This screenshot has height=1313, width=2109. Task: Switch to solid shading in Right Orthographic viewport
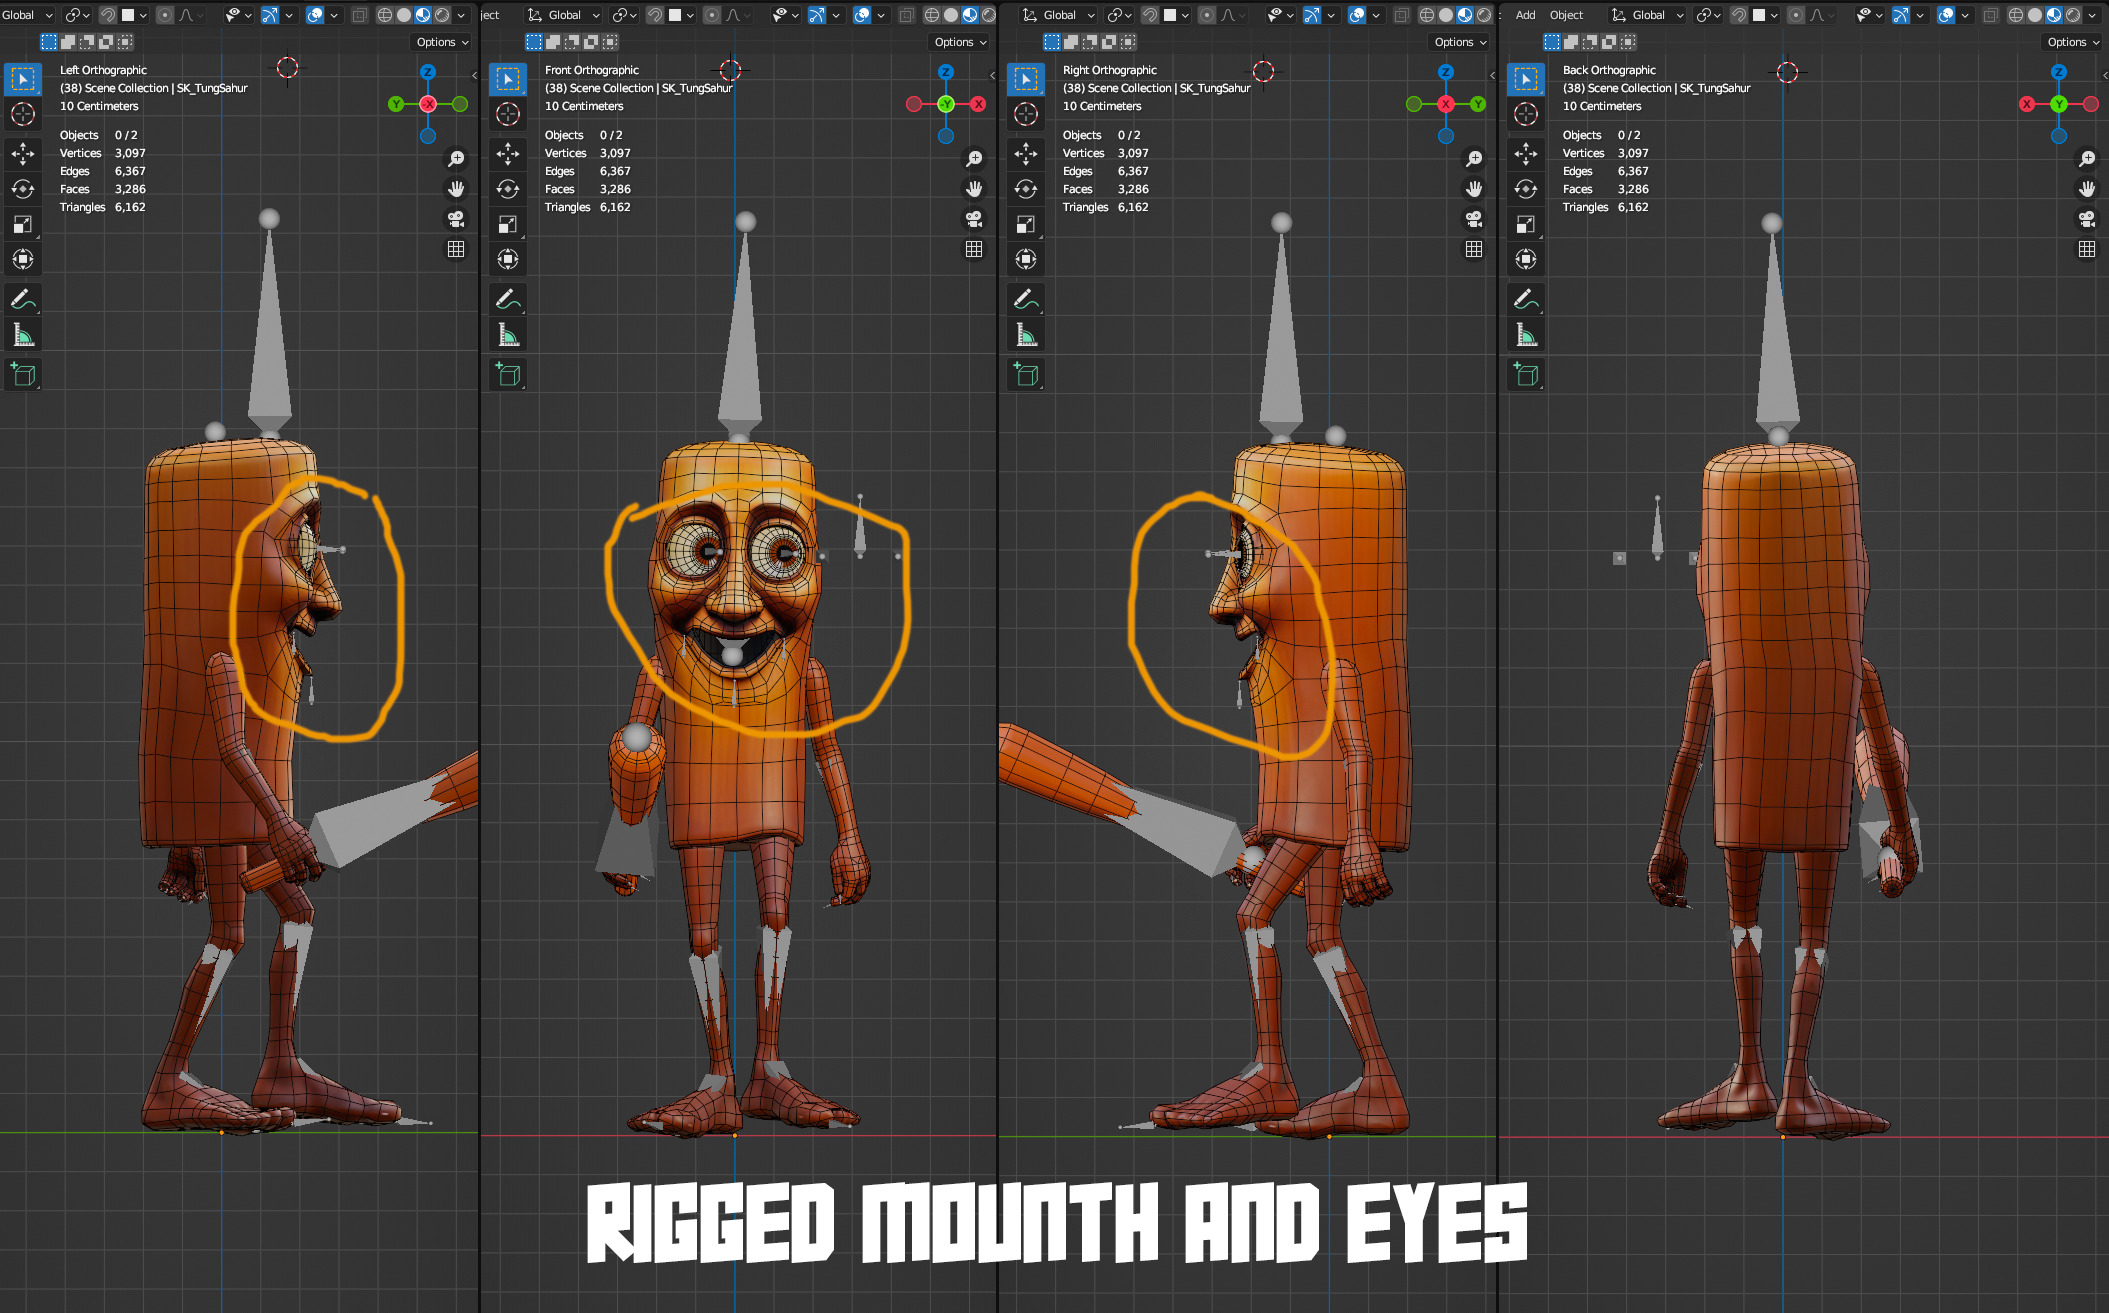click(1446, 15)
